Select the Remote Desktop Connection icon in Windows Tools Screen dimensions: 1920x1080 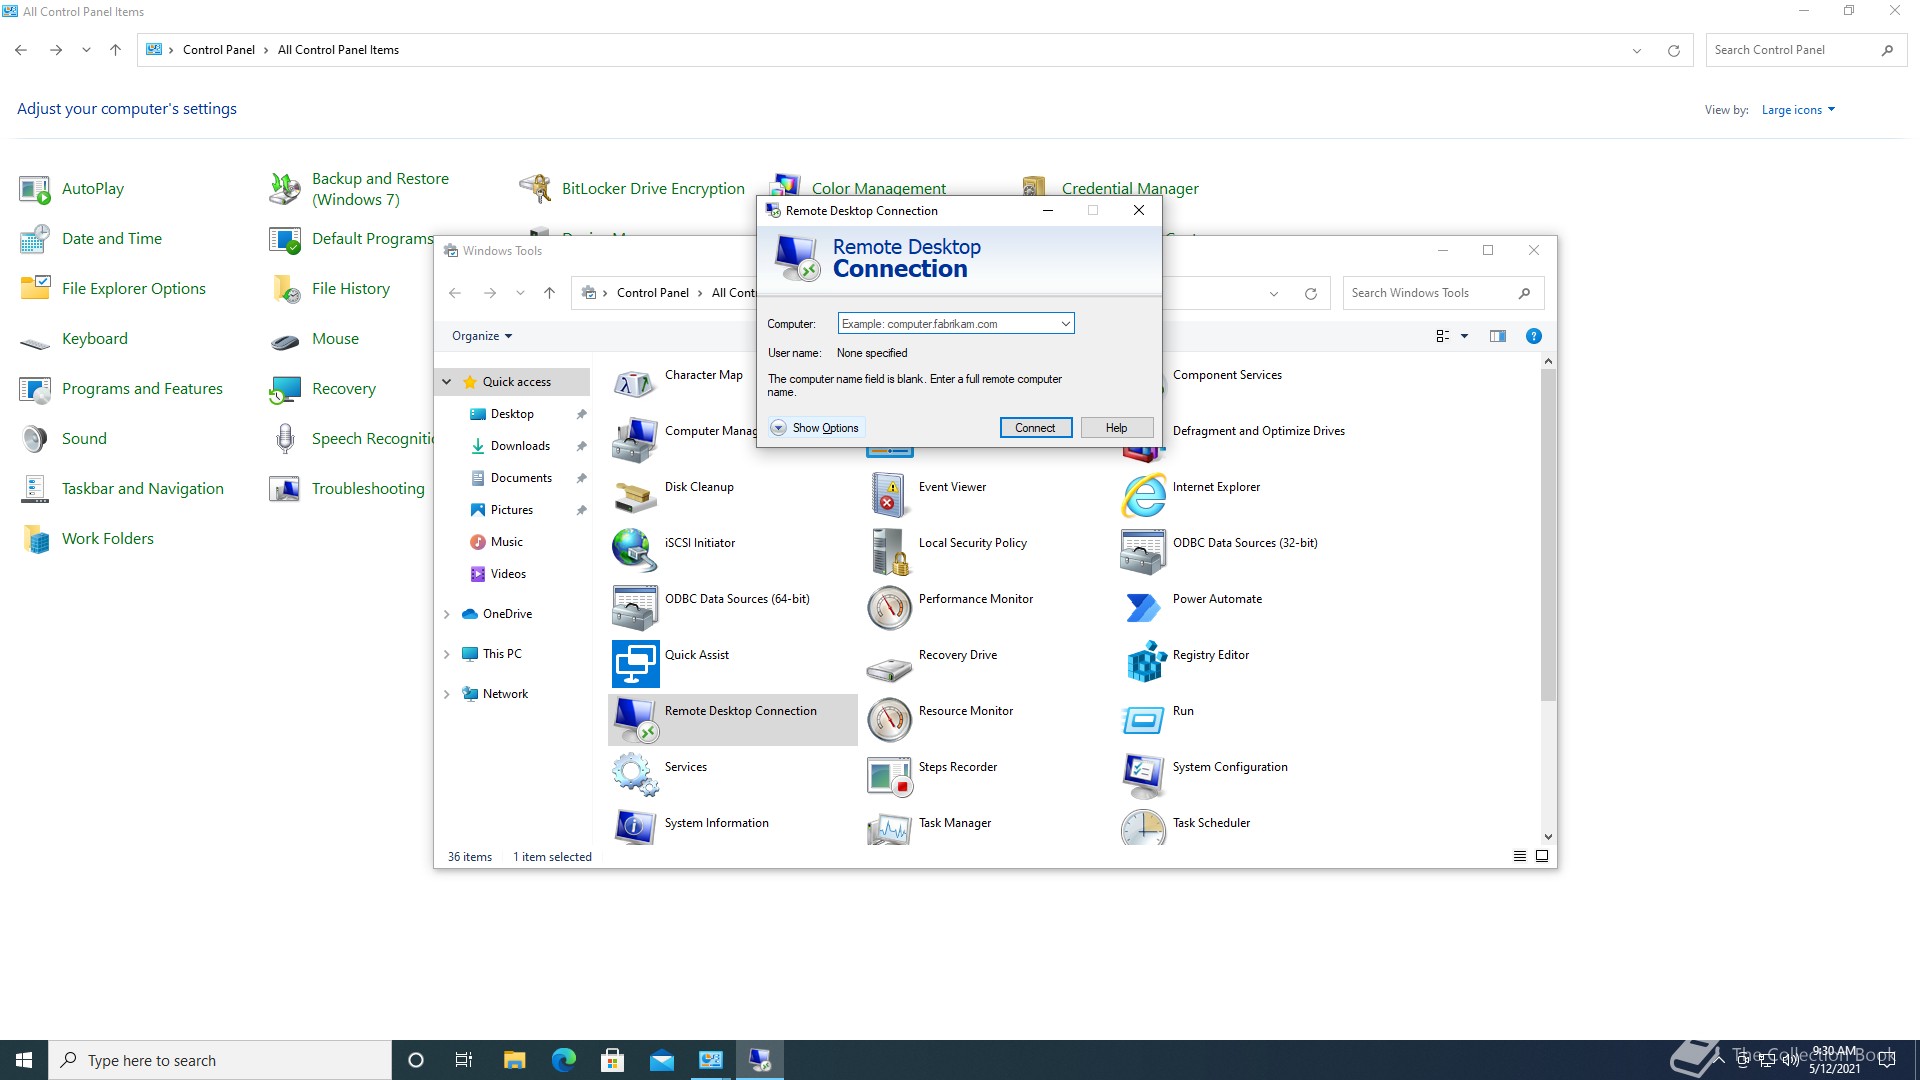635,720
